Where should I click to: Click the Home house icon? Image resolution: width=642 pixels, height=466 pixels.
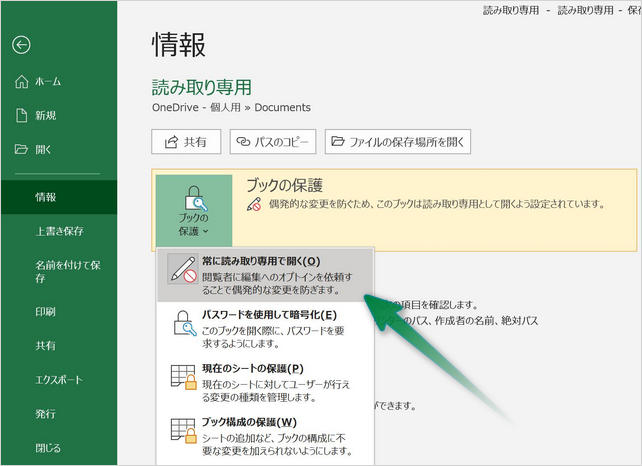pos(21,81)
